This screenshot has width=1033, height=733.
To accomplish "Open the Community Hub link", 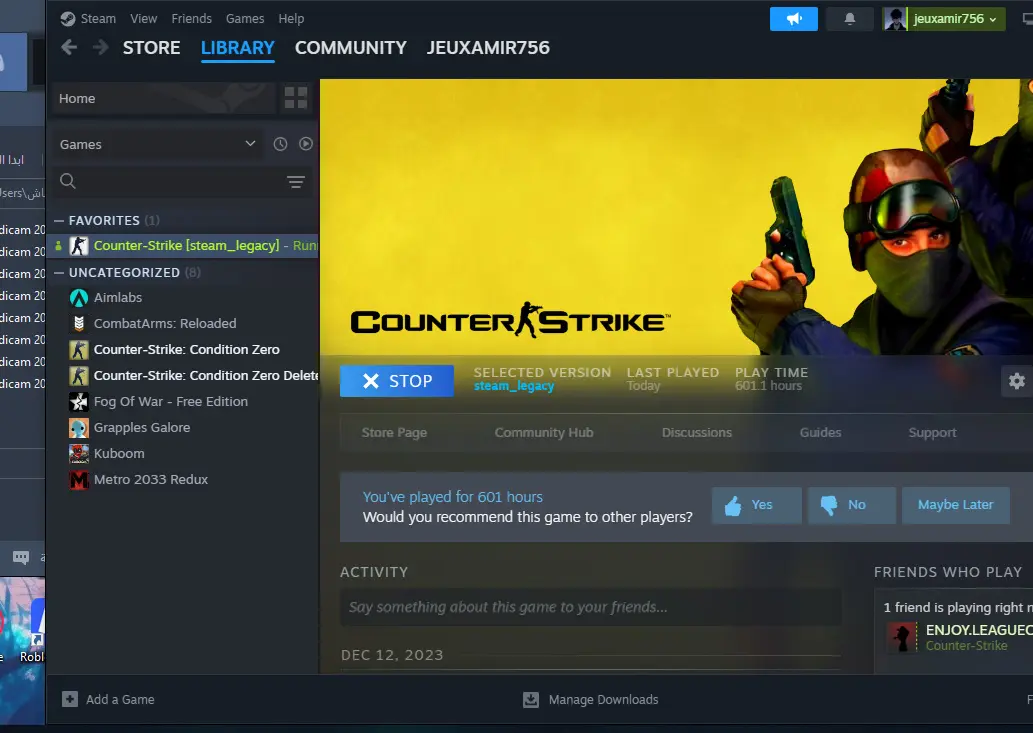I will [544, 433].
